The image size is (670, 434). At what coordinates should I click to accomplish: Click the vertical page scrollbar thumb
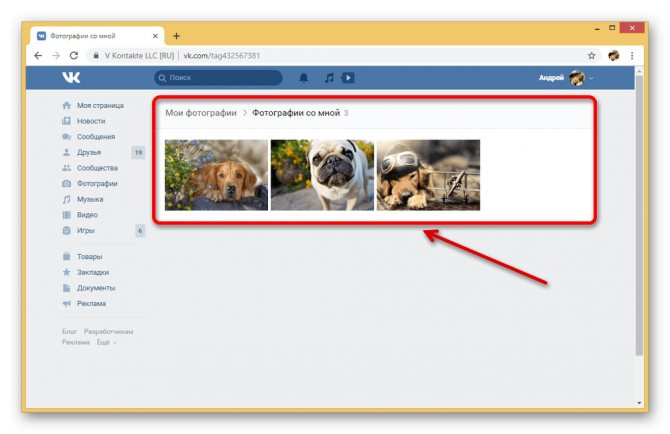point(639,216)
